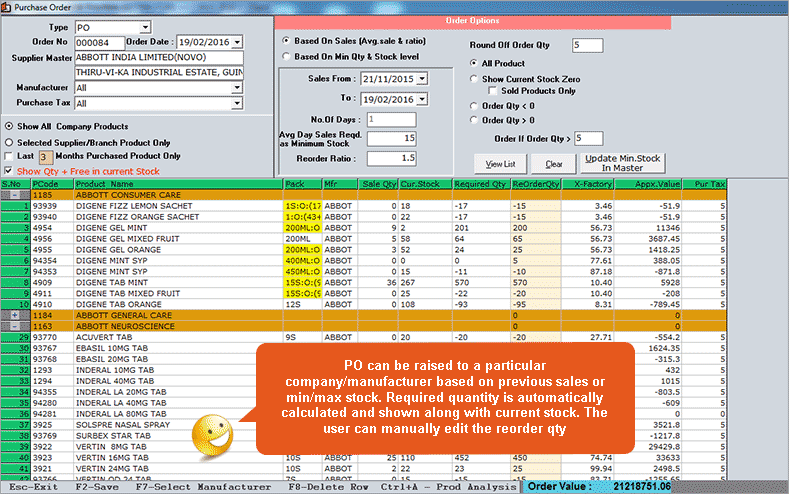Click reorder qty 570 for DIGENE TAB MINT

[536, 283]
